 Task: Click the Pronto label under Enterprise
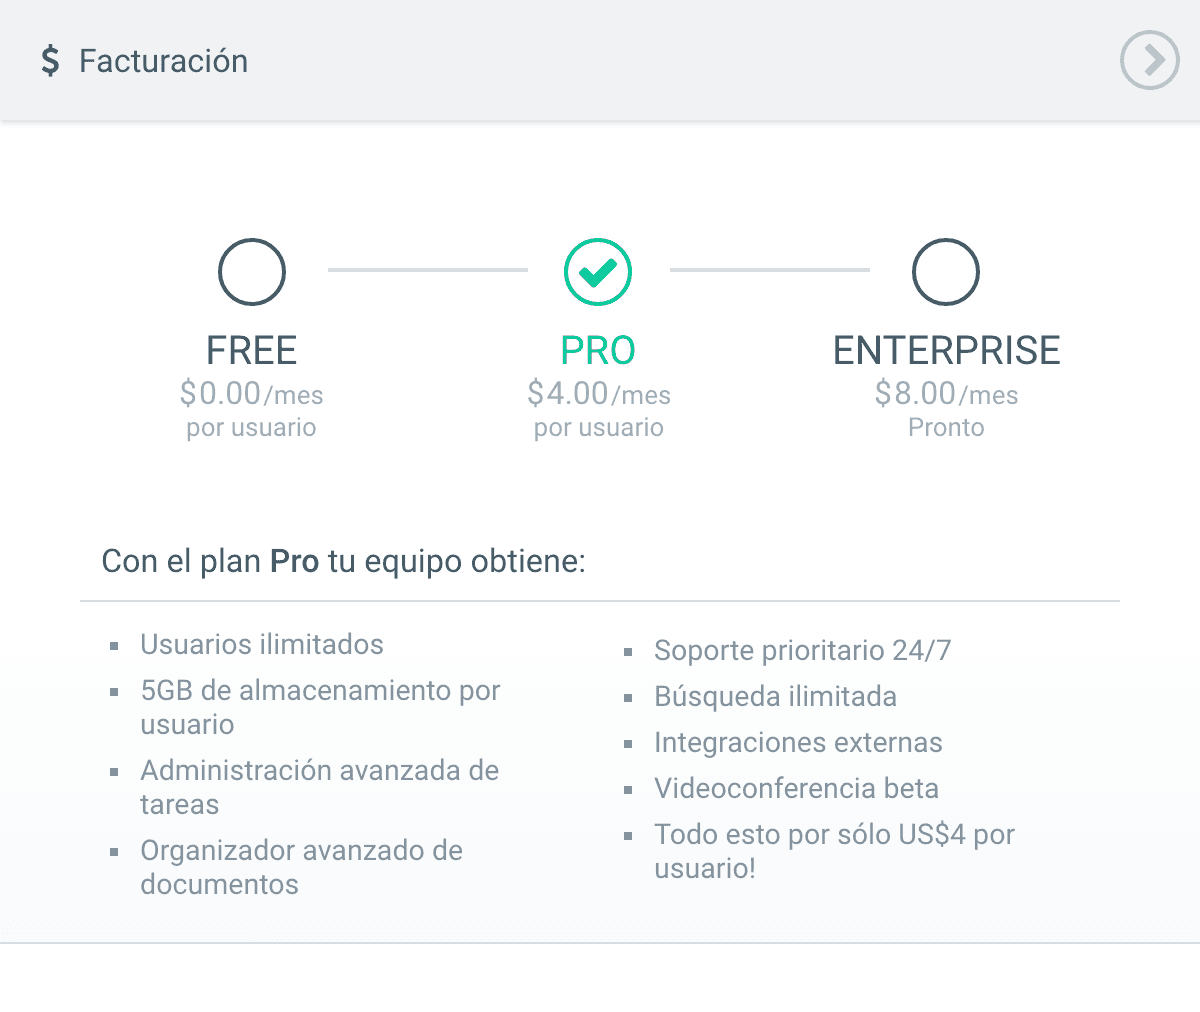[x=946, y=428]
